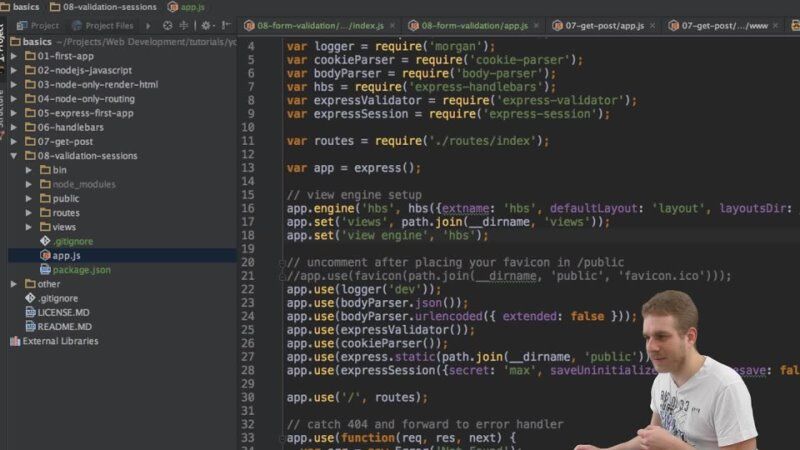The height and width of the screenshot is (450, 800).
Task: Close the 07-get-post/app.js tab
Action: [653, 26]
